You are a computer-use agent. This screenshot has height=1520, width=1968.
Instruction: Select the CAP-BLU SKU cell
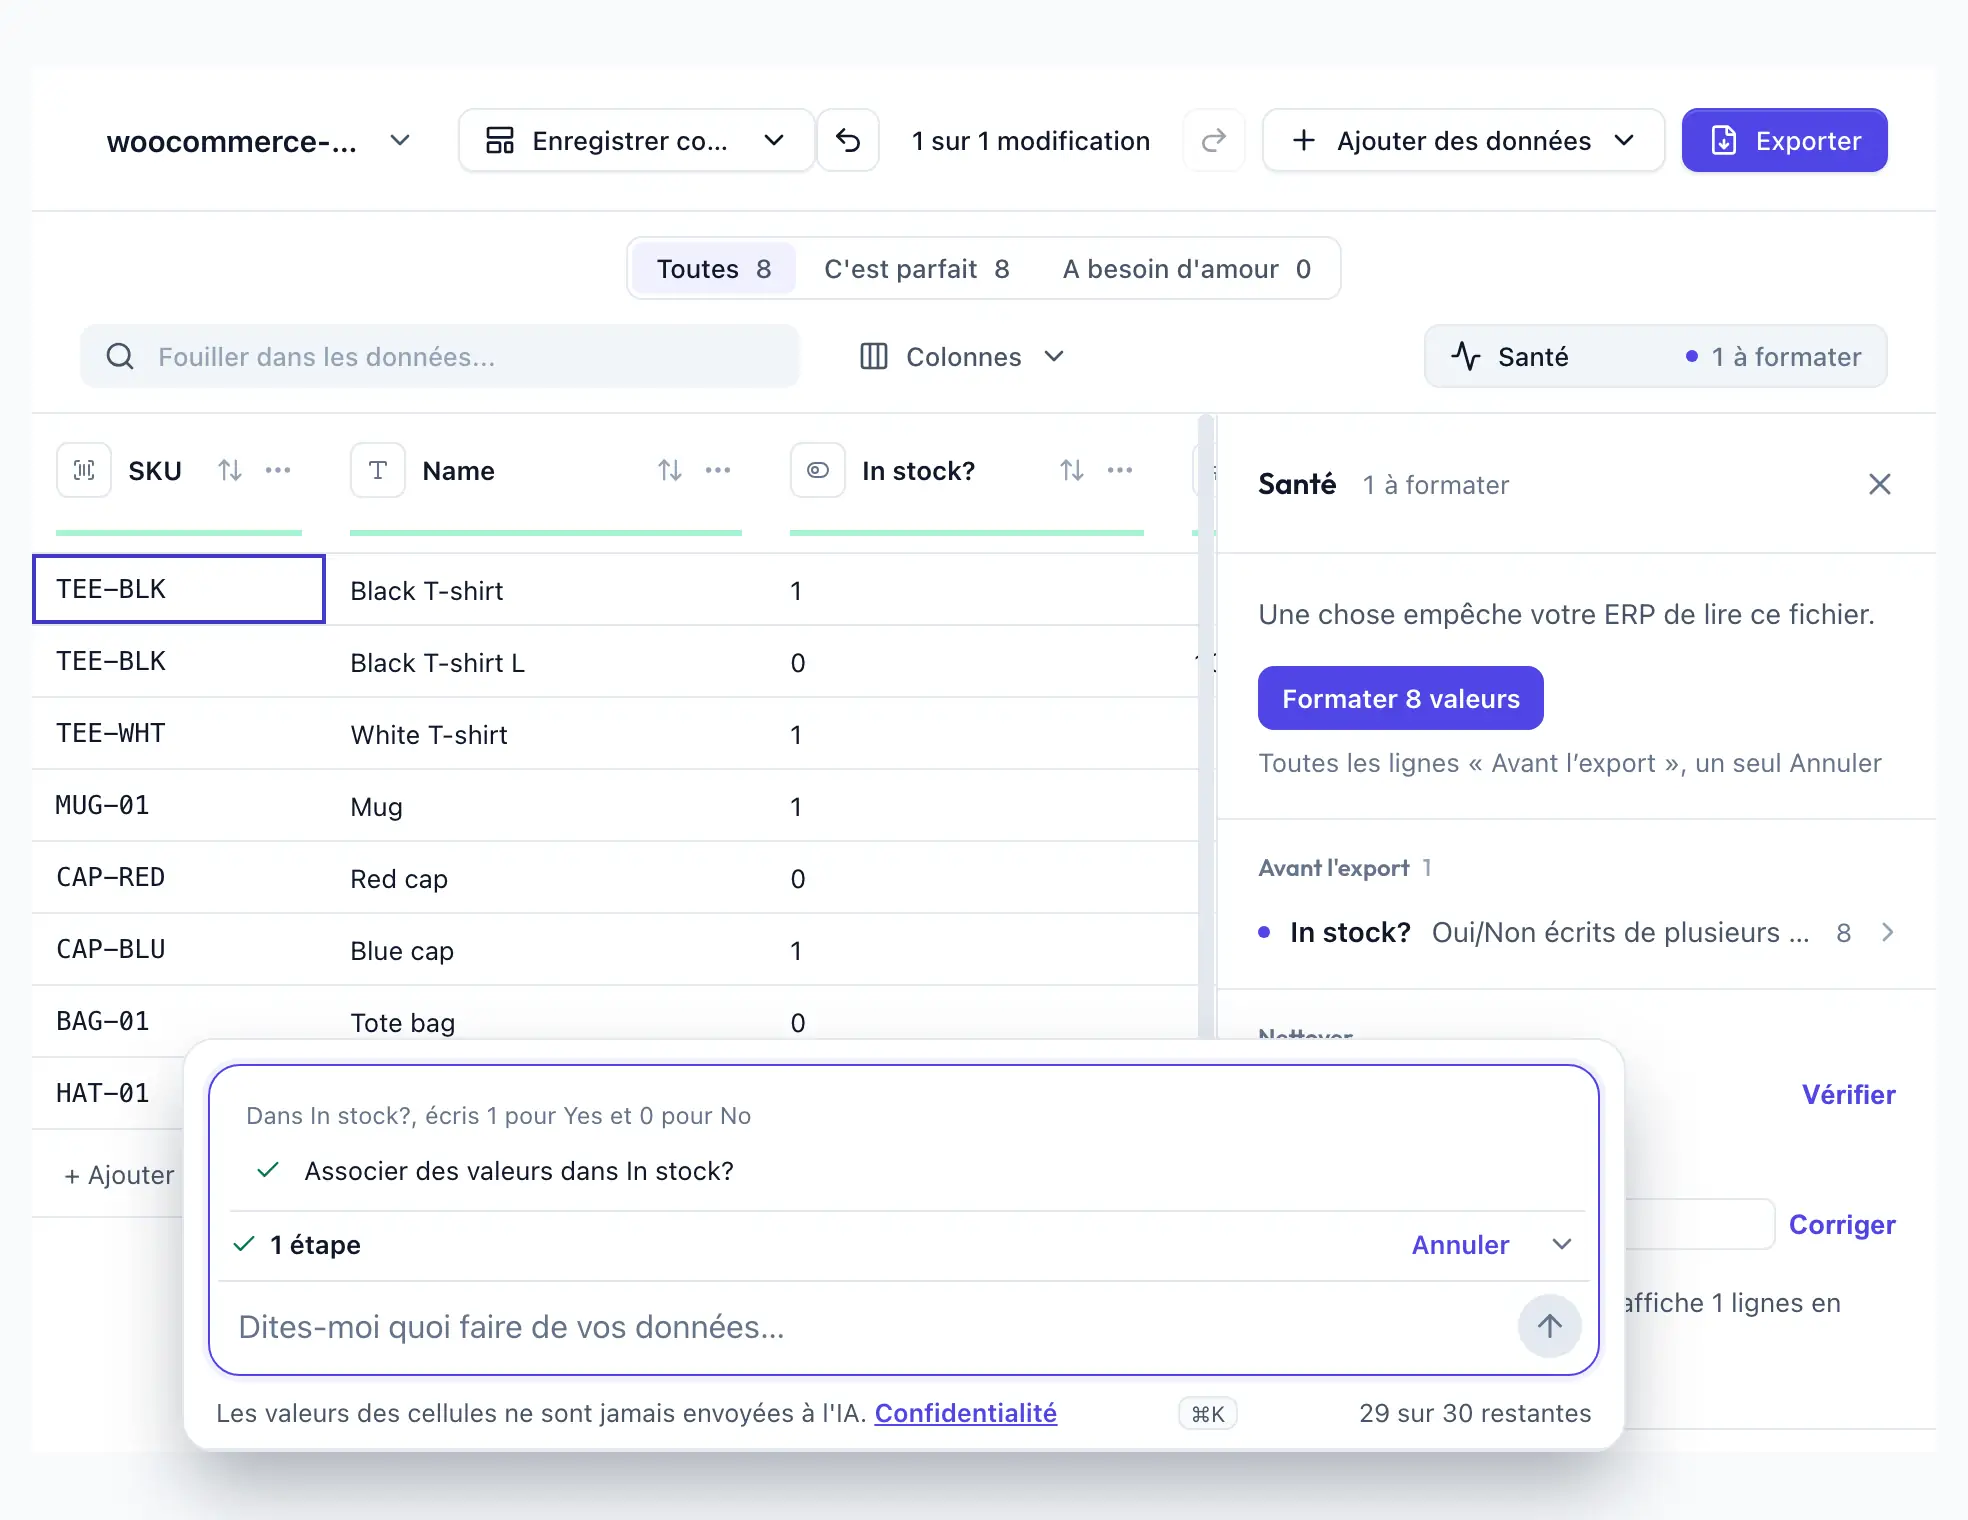click(179, 949)
